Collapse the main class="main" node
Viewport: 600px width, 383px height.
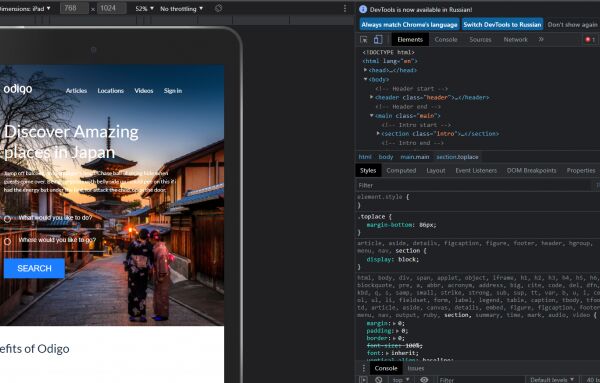372,116
